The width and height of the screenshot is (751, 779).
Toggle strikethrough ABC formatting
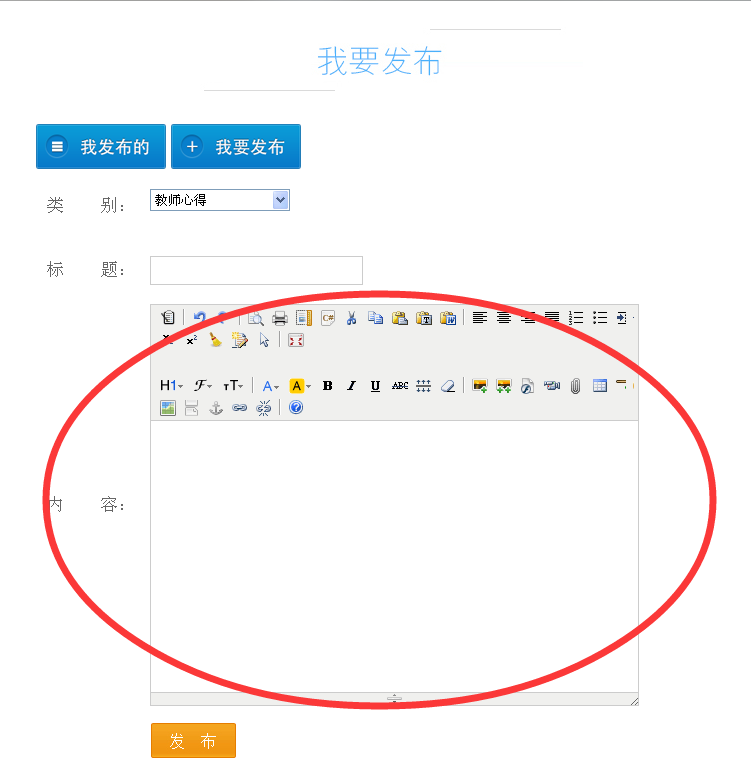tap(400, 386)
